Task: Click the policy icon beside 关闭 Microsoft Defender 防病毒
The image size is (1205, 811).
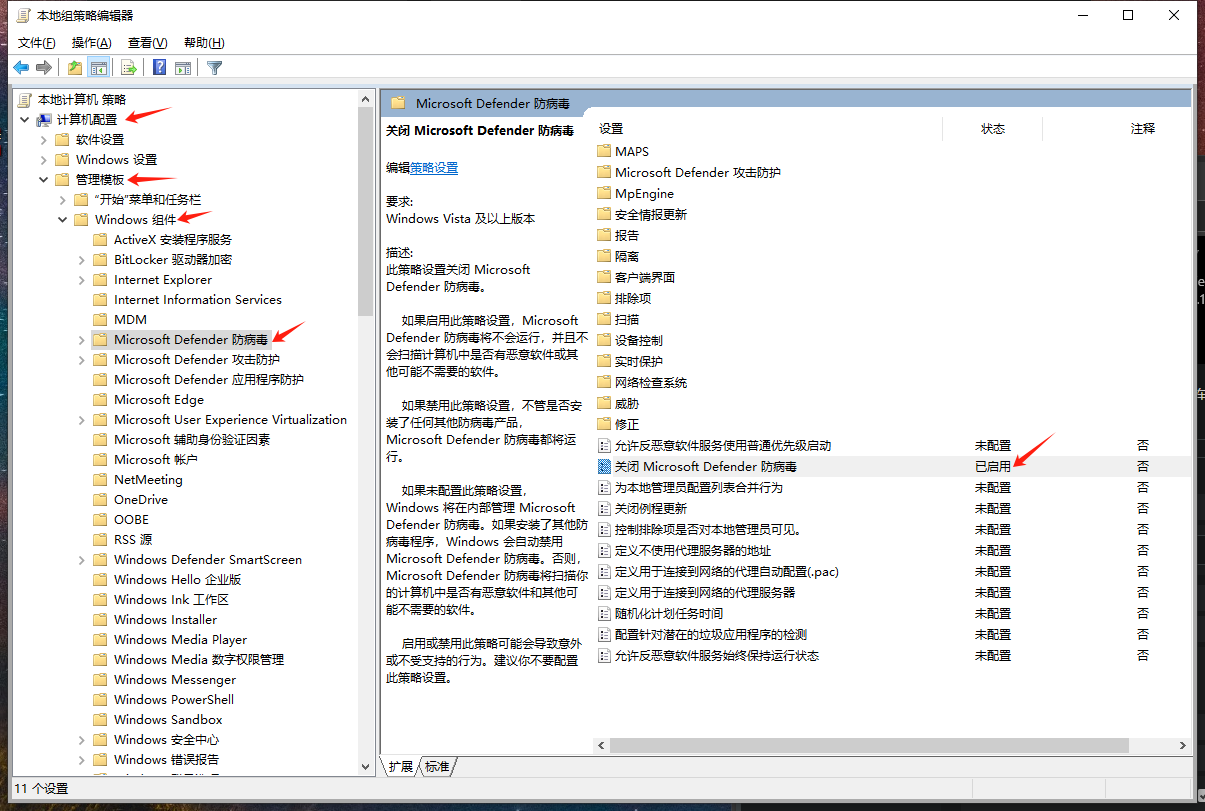Action: (x=604, y=466)
